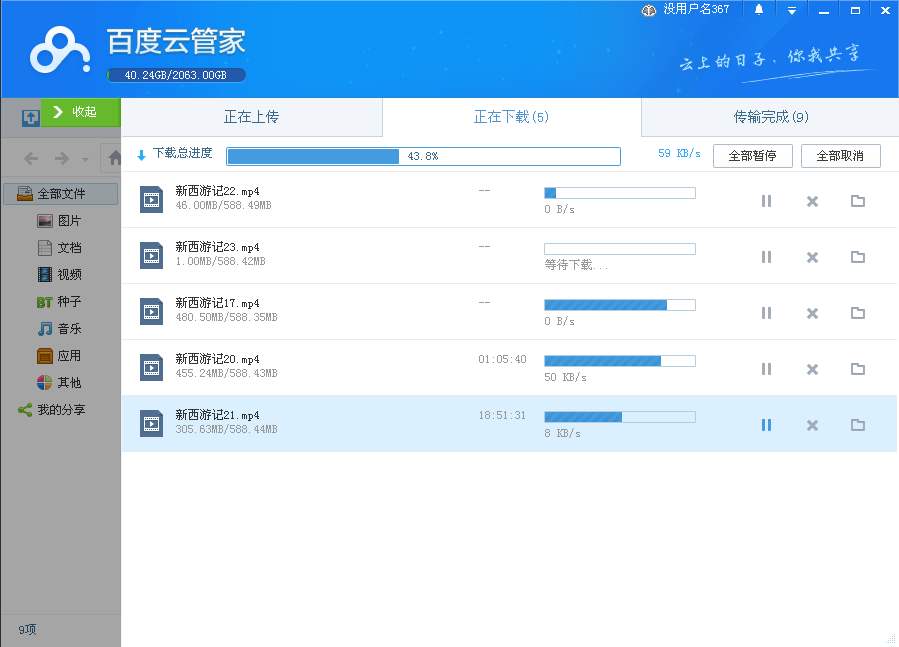Cancel download of 新西游记23.mp4

[812, 257]
